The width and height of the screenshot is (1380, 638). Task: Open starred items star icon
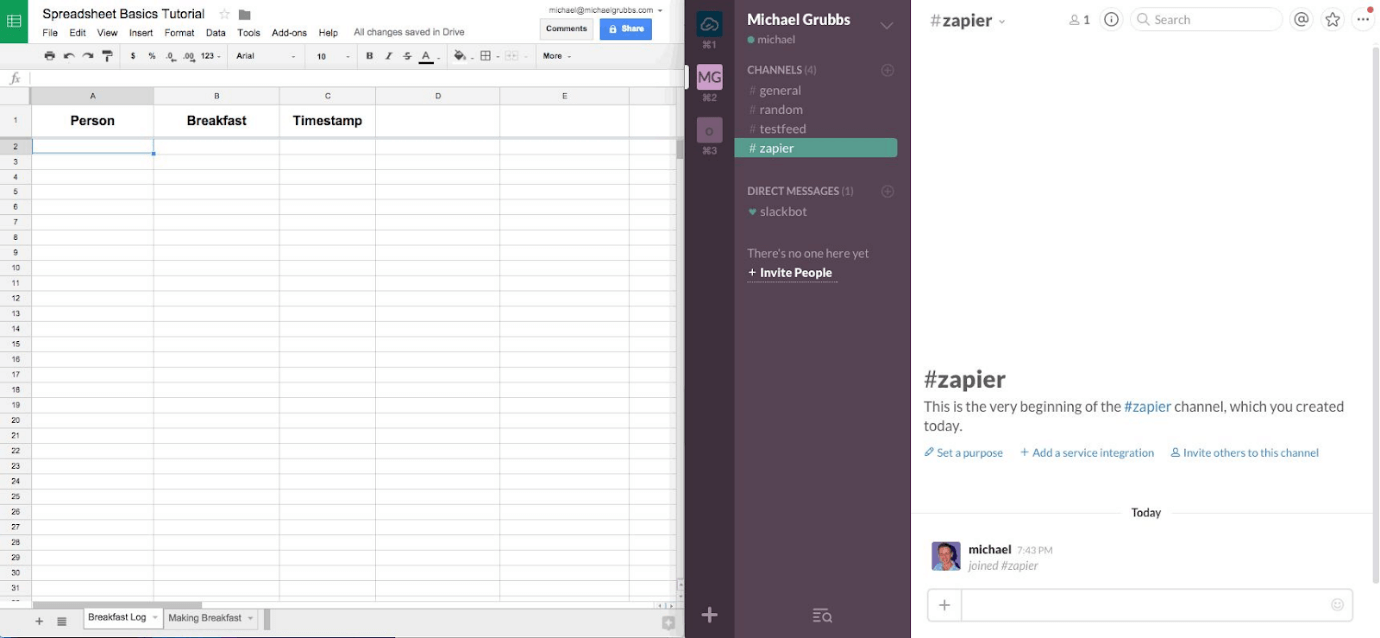pyautogui.click(x=1332, y=19)
